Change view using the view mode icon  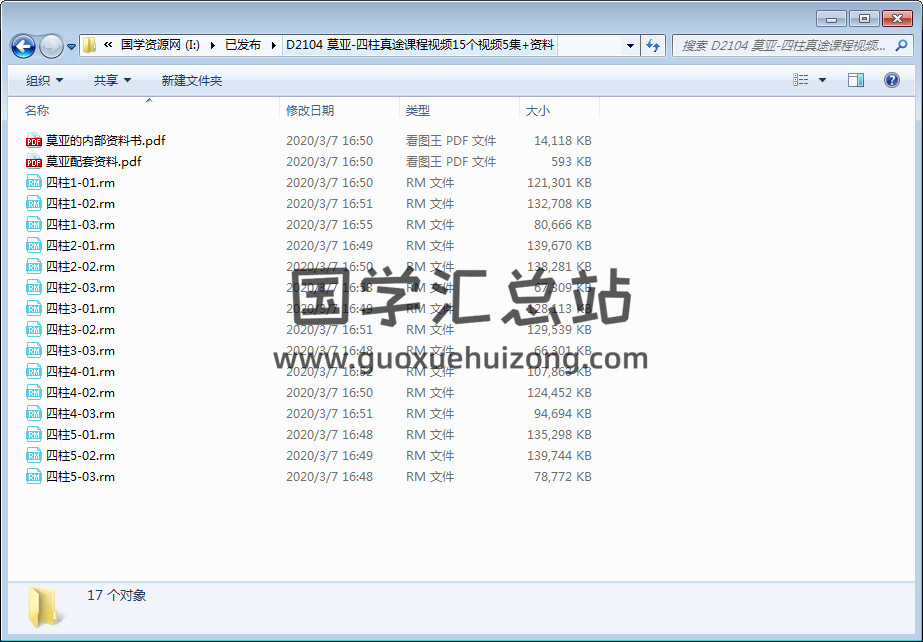(x=801, y=79)
